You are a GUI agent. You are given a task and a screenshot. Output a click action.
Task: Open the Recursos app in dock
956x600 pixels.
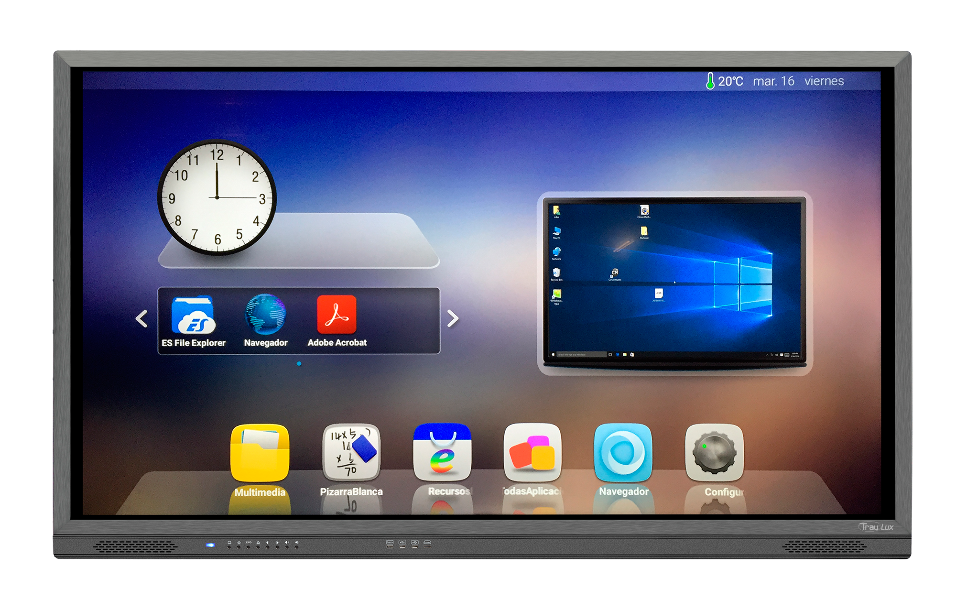pos(442,453)
